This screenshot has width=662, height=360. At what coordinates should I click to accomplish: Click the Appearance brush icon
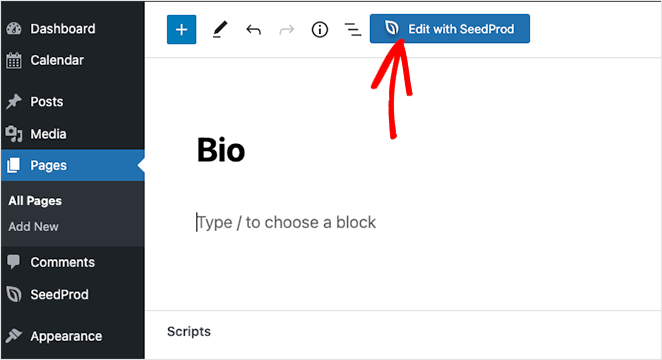pos(14,336)
